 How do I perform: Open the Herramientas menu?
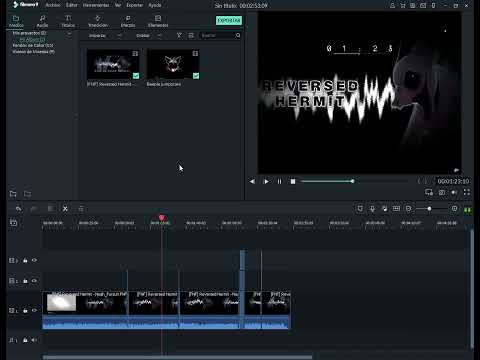[x=96, y=5]
